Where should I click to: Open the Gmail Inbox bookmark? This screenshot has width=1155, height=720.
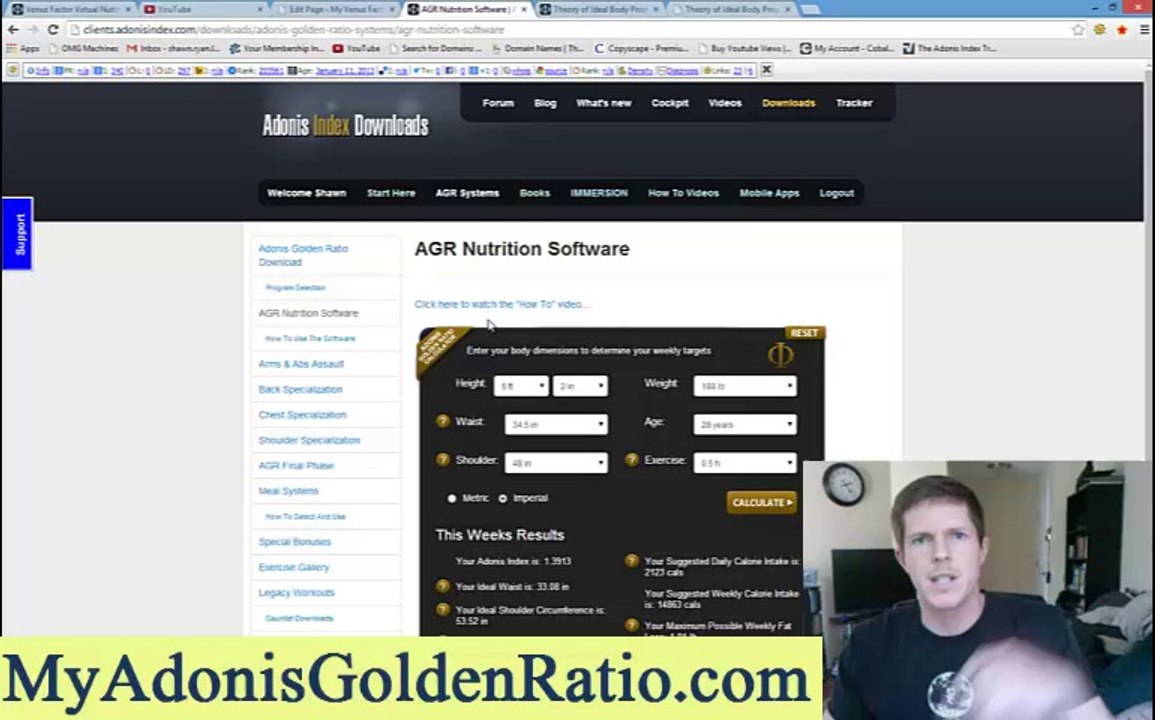tap(174, 49)
